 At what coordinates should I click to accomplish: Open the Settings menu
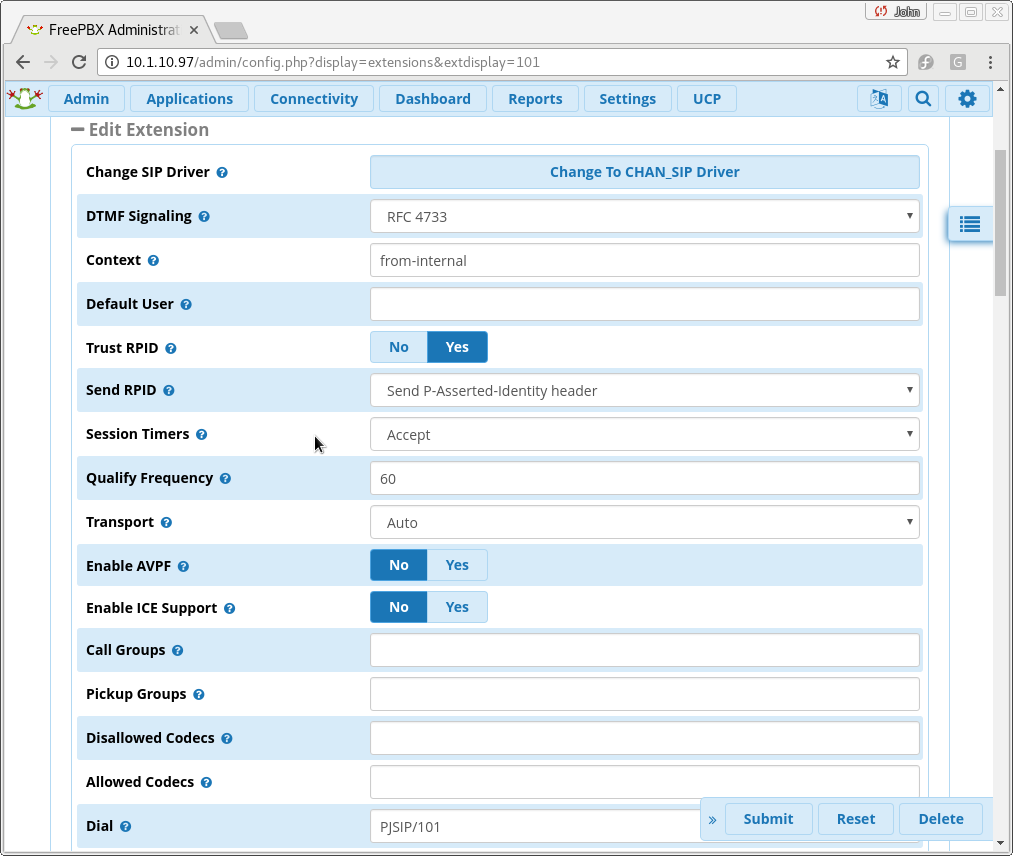click(627, 99)
